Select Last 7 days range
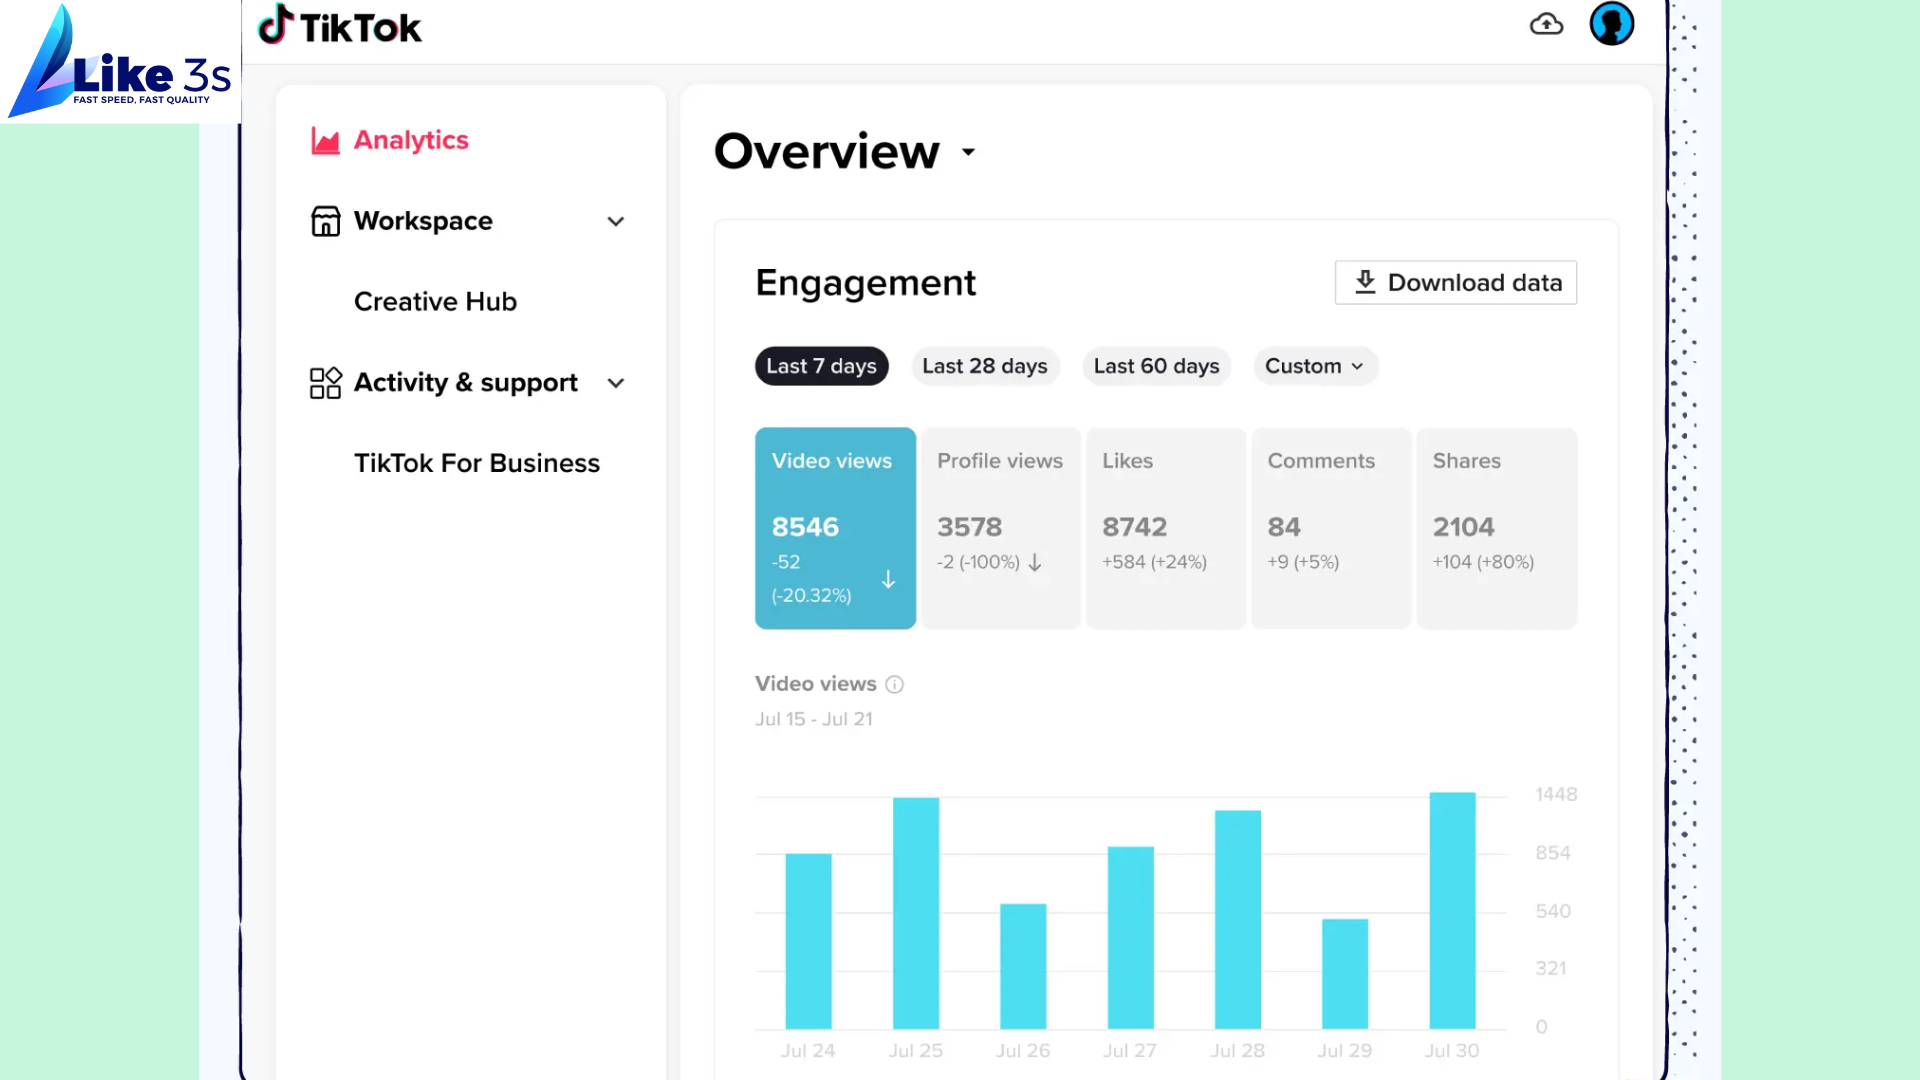This screenshot has width=1920, height=1080. tap(821, 366)
